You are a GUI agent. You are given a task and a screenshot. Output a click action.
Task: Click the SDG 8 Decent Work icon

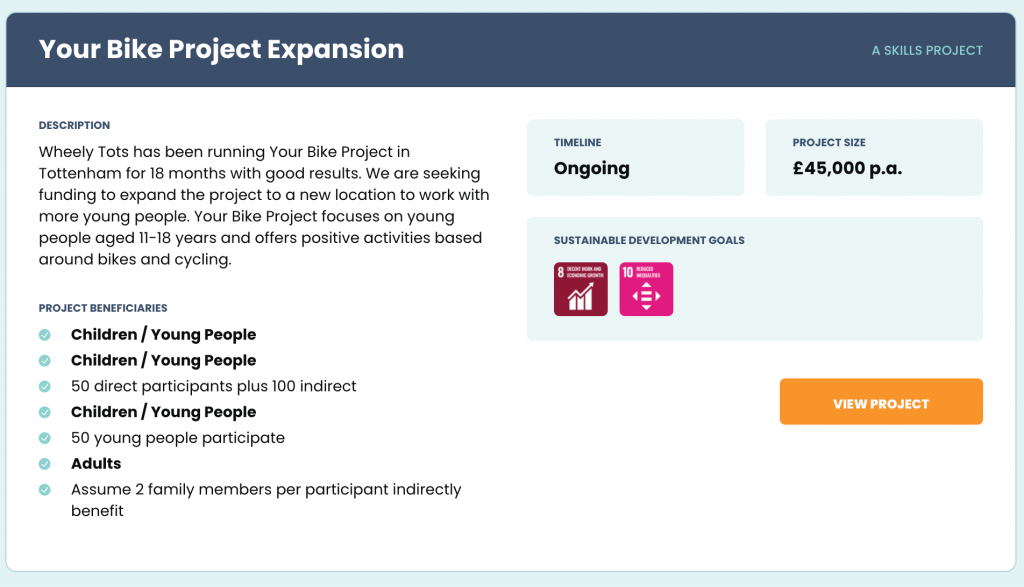click(x=581, y=289)
